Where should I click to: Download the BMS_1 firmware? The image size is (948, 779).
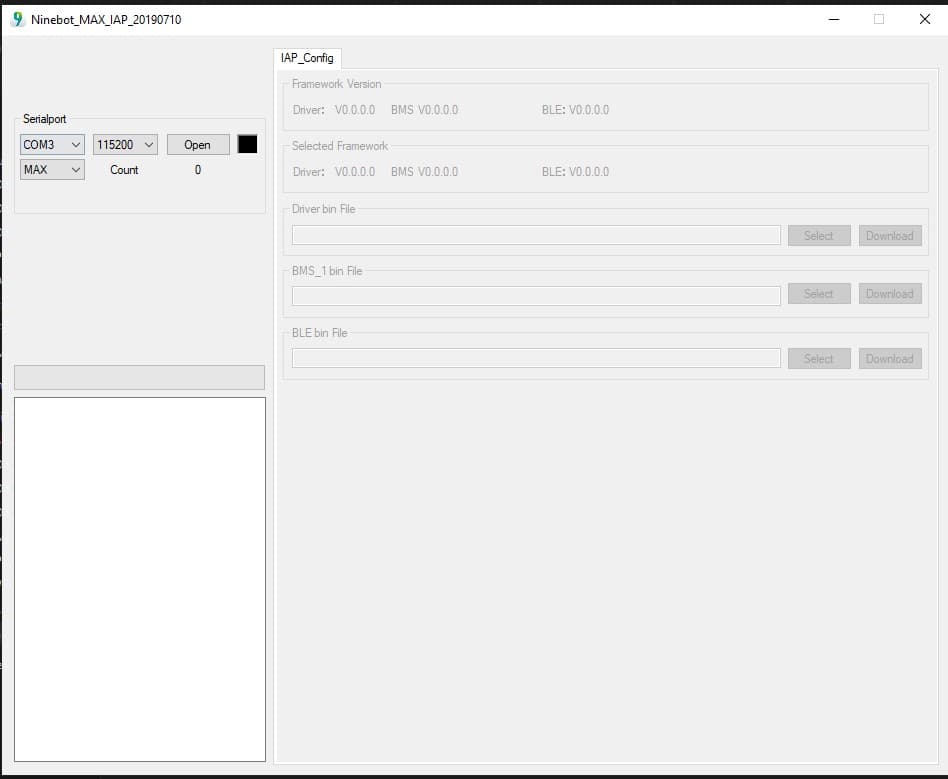click(889, 293)
